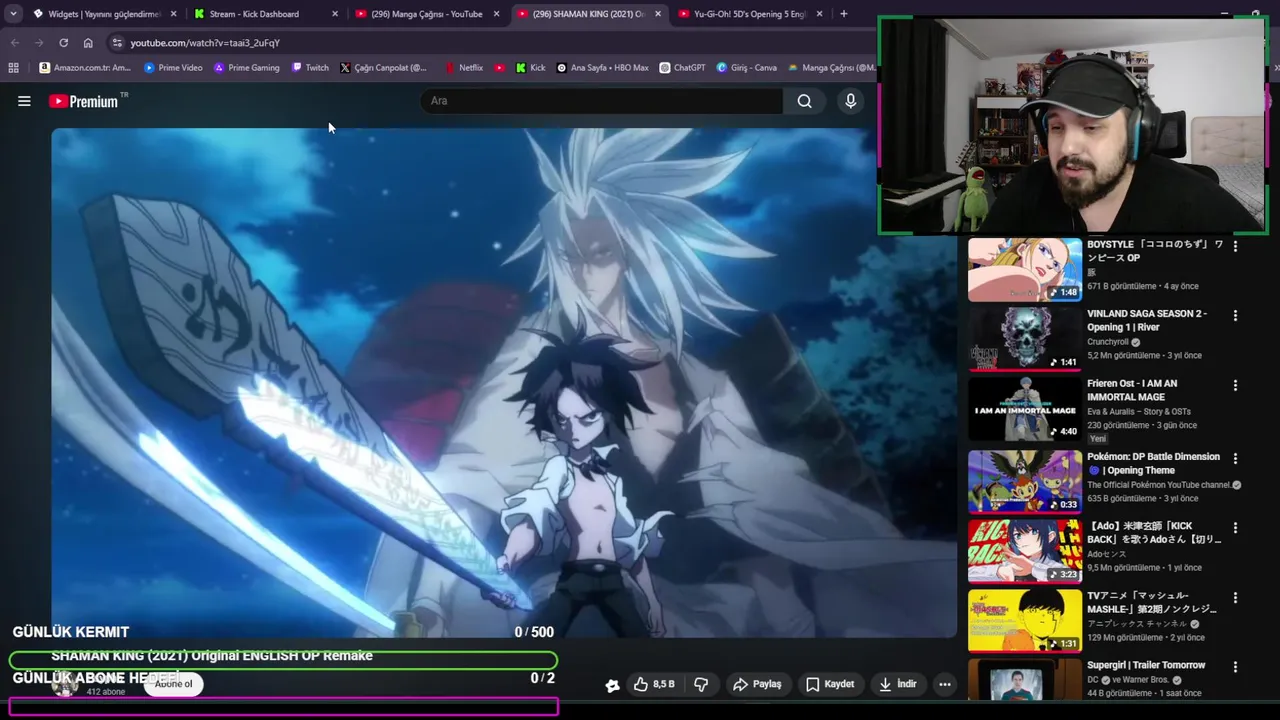Close the Kick Dashboard tab
This screenshot has width=1280, height=720.
pos(334,14)
